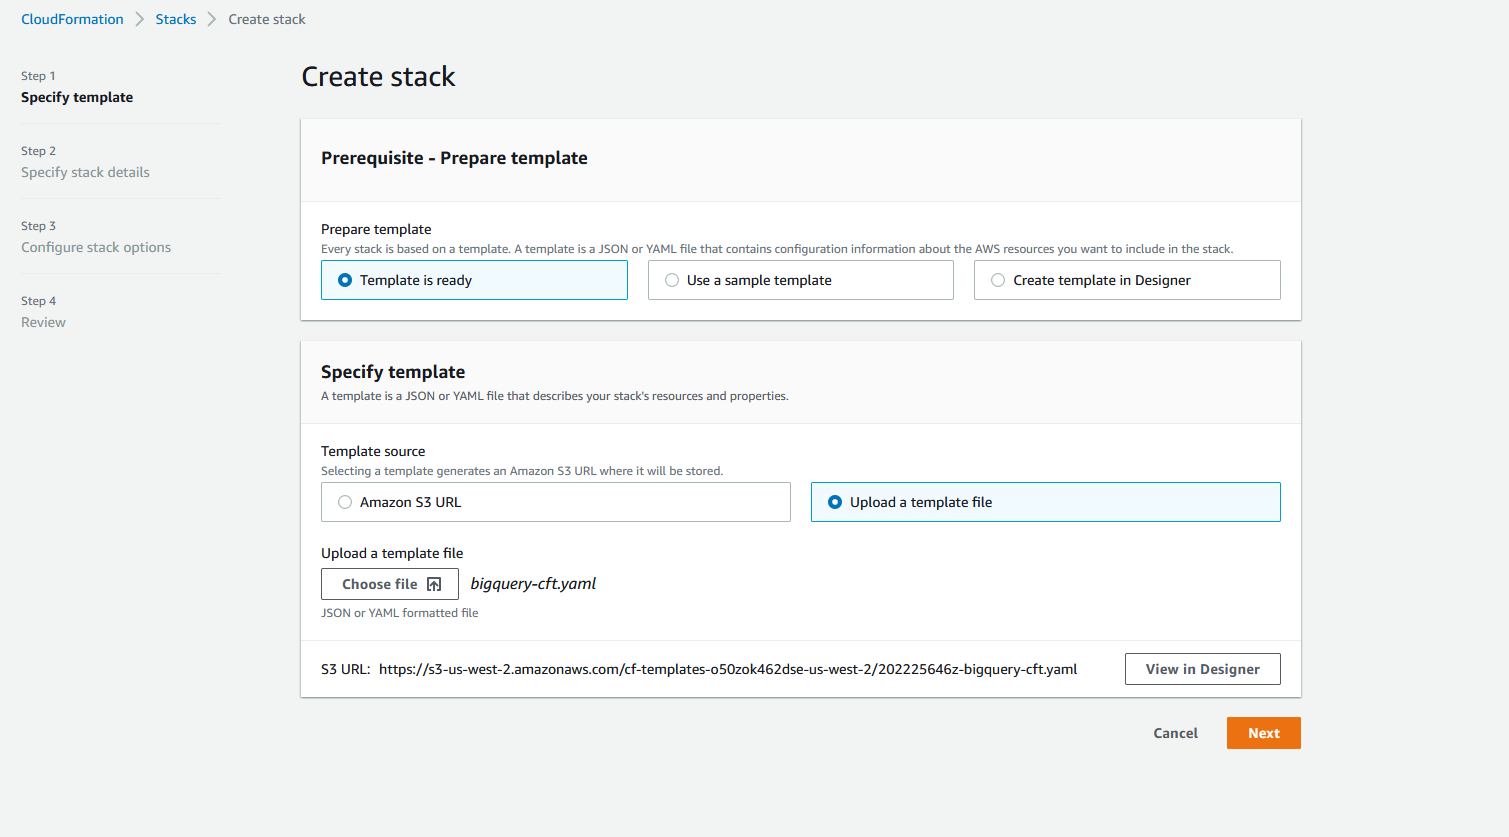1509x837 pixels.
Task: Proceed with the Next button
Action: pos(1263,732)
